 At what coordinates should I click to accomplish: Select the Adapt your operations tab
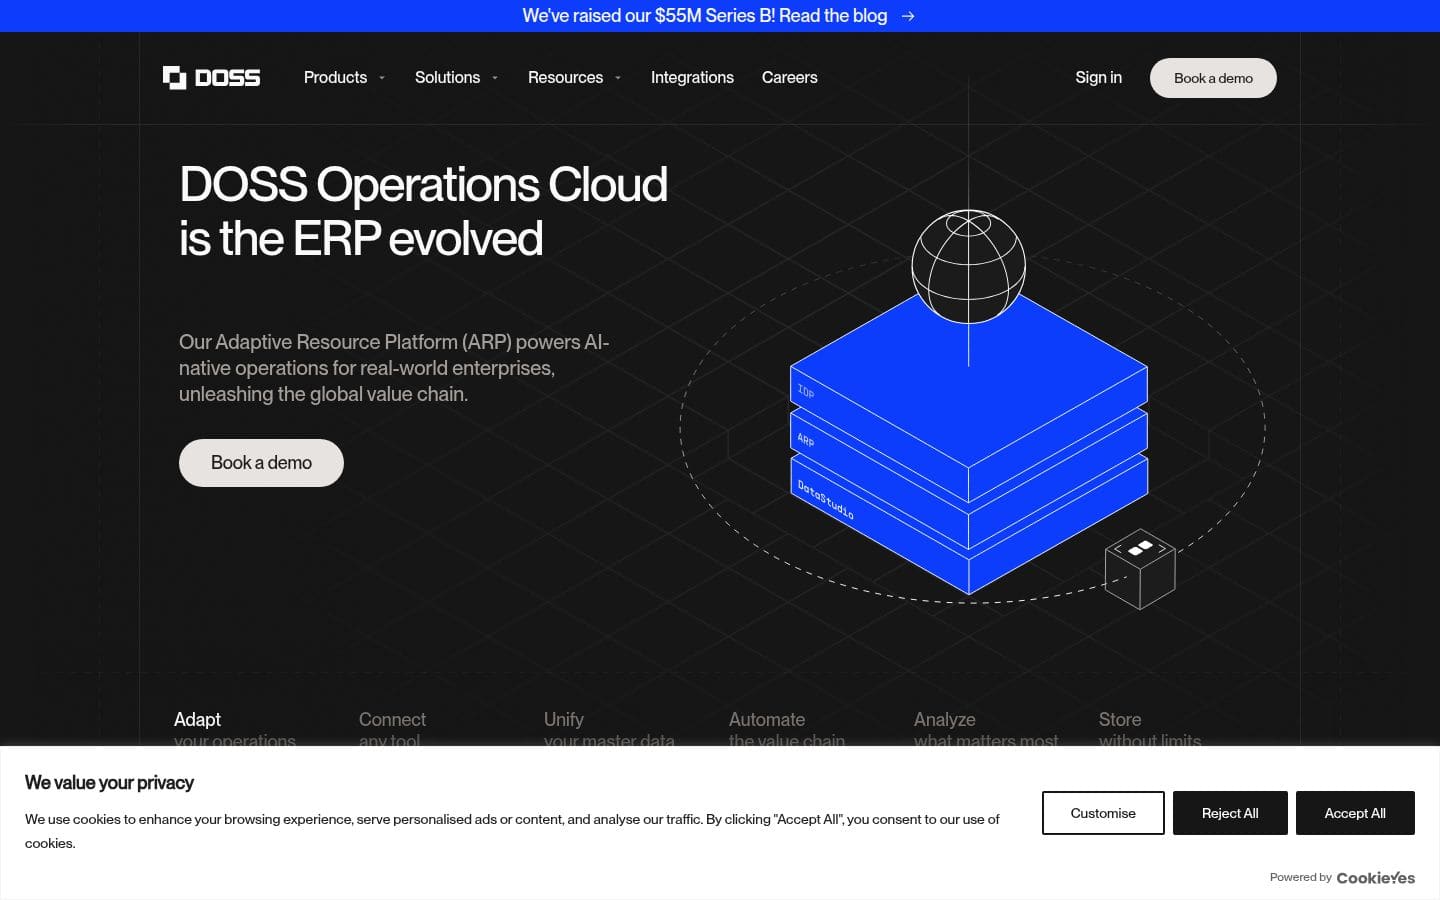pyautogui.click(x=235, y=729)
